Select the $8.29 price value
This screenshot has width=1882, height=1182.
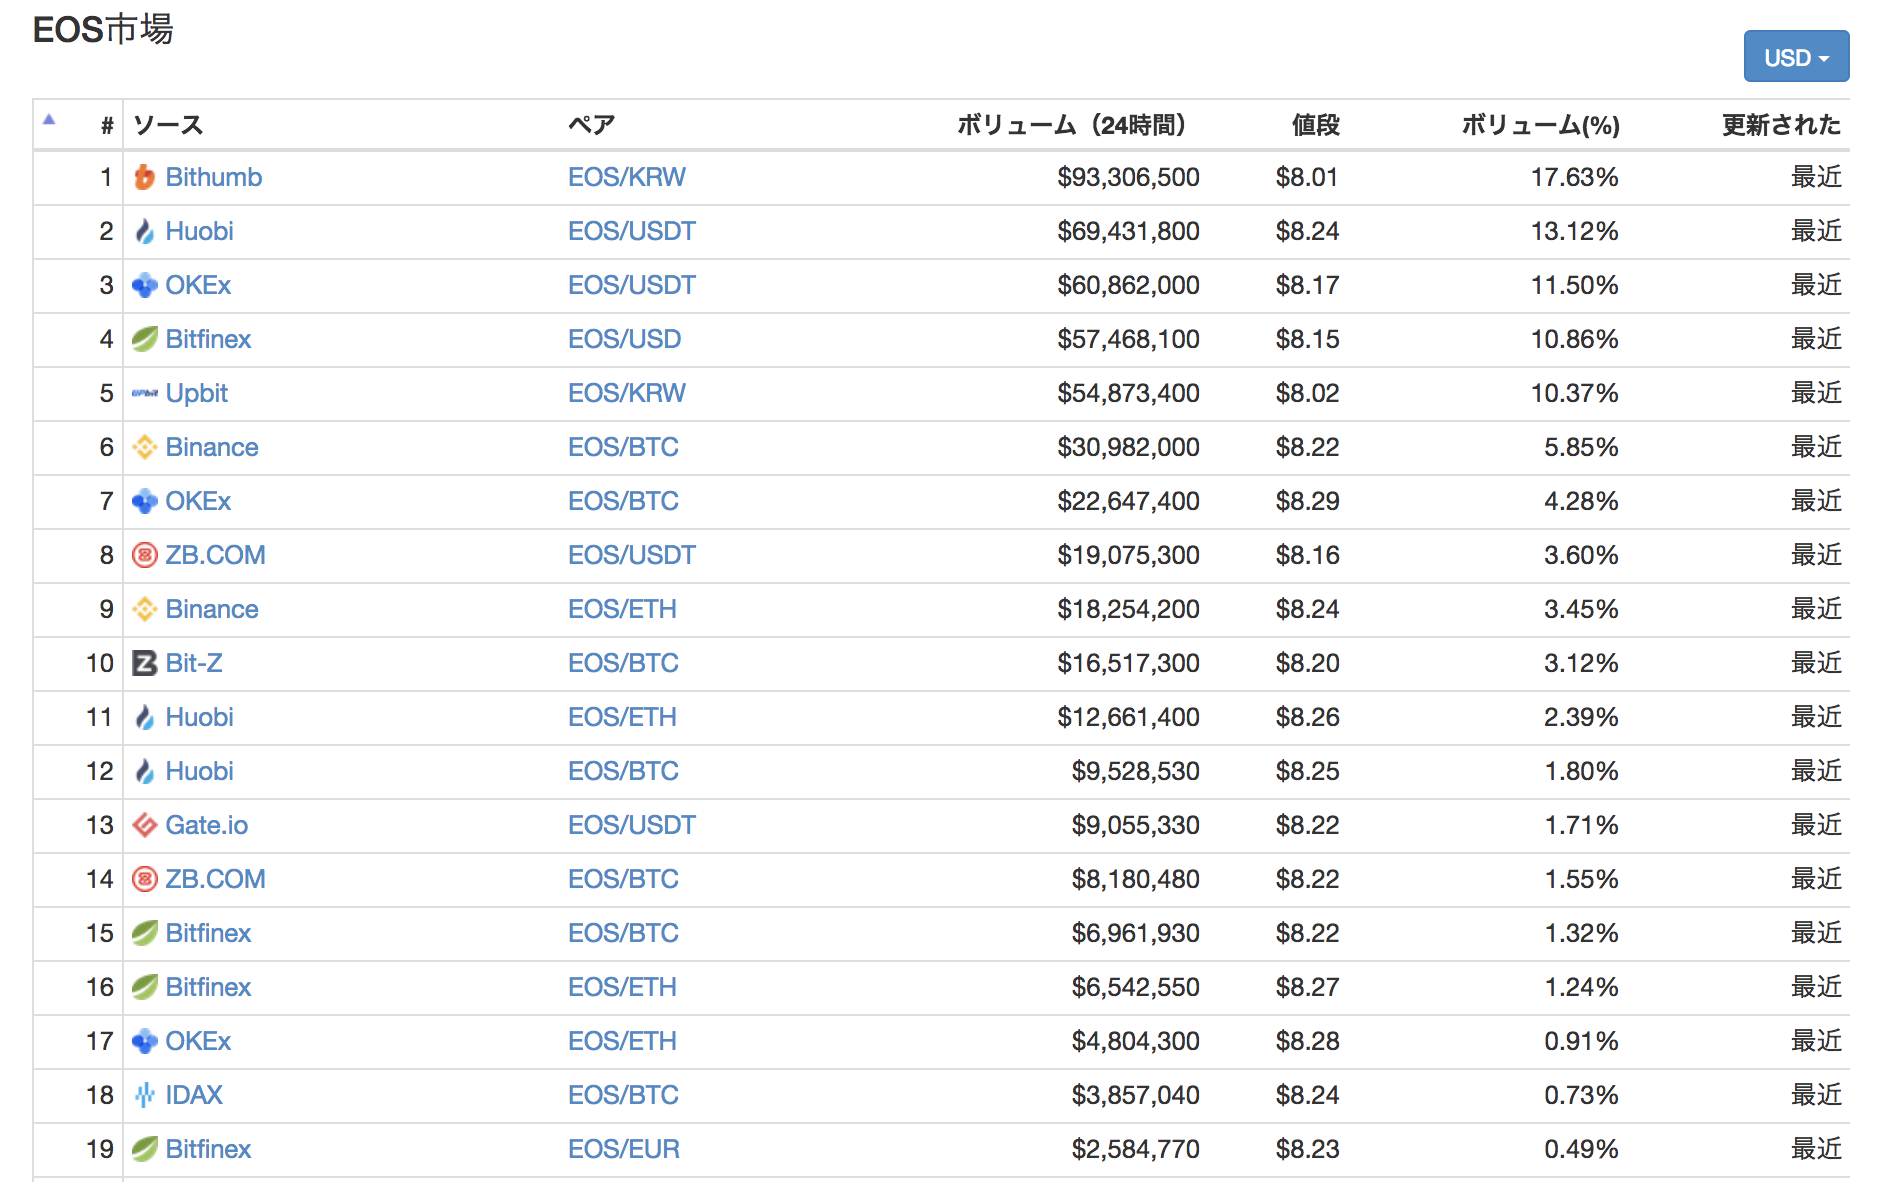[1307, 501]
